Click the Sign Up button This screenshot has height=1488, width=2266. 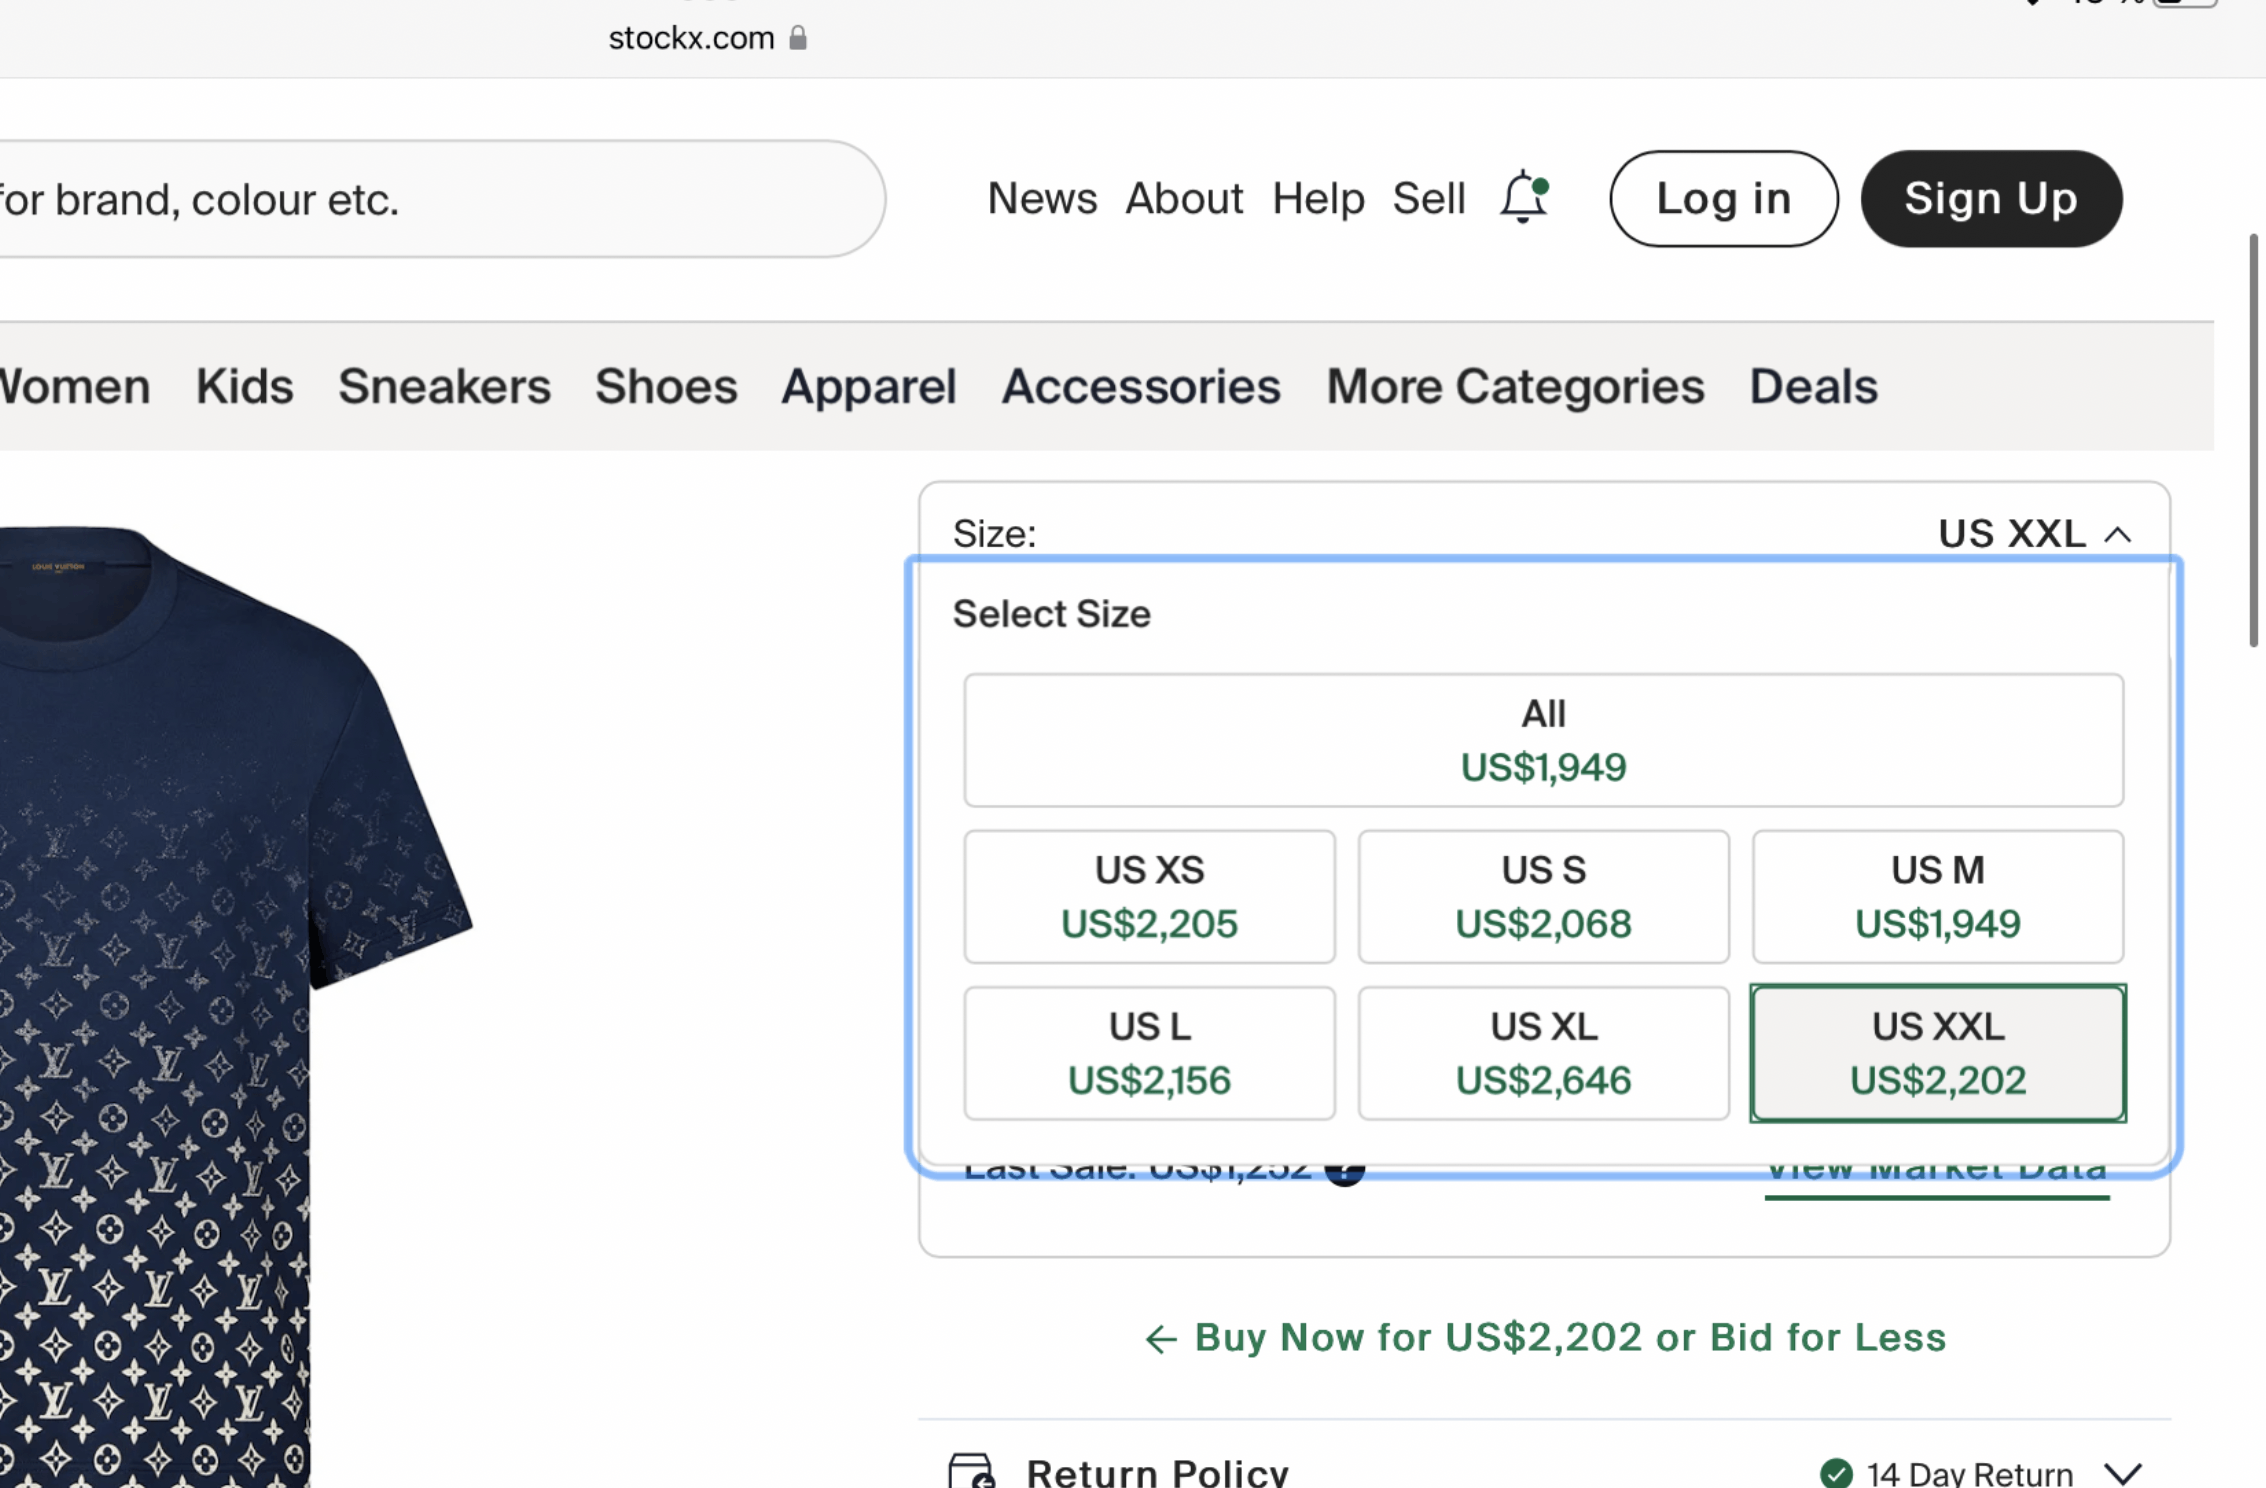pos(1991,198)
